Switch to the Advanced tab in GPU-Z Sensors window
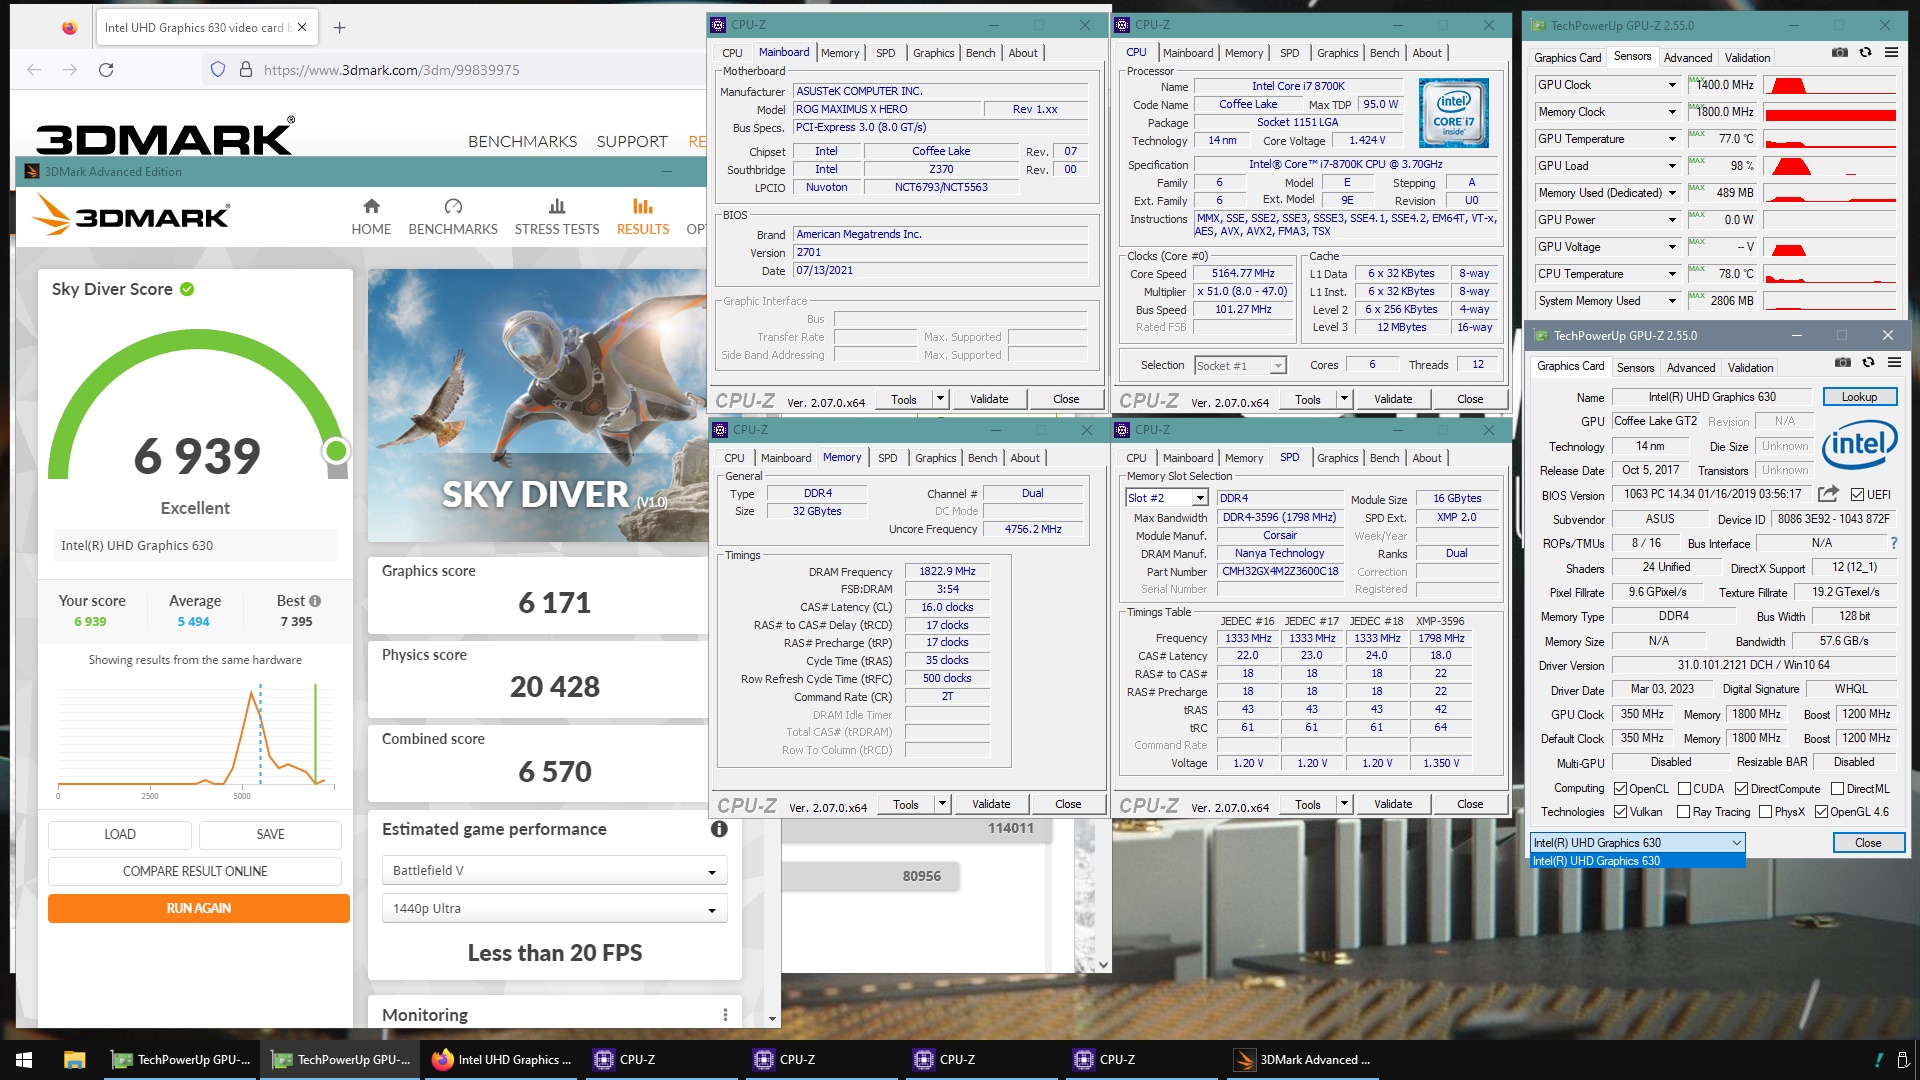This screenshot has width=1920, height=1080. [x=1687, y=58]
